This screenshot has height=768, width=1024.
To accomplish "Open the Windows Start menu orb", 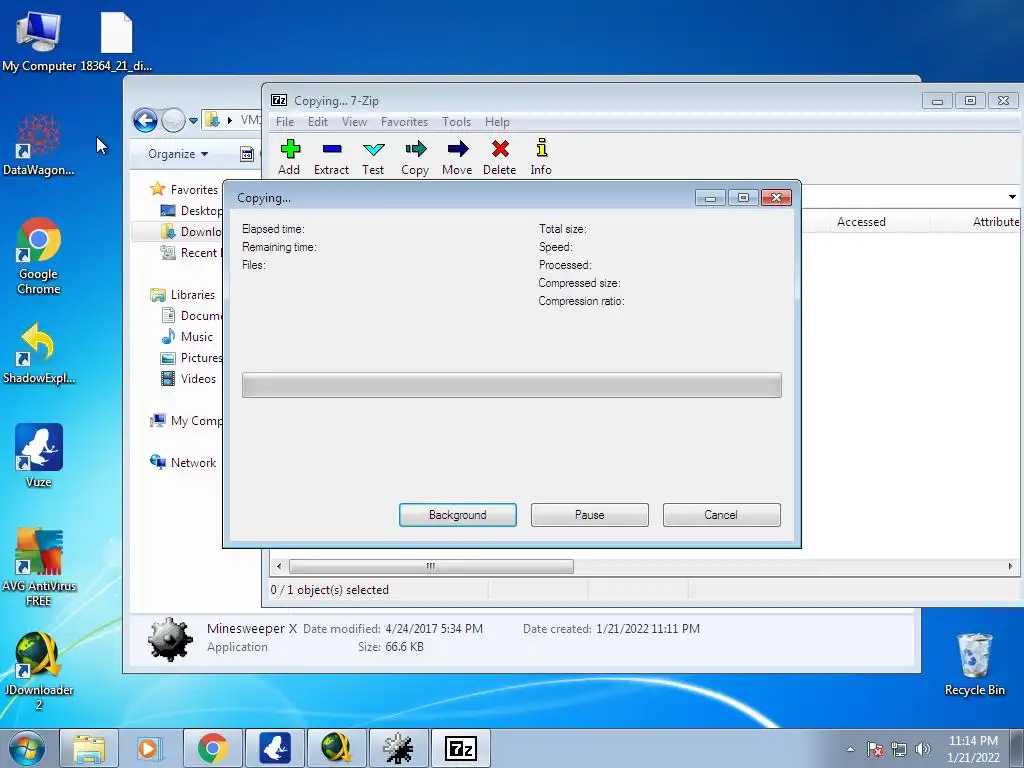I will 27,748.
